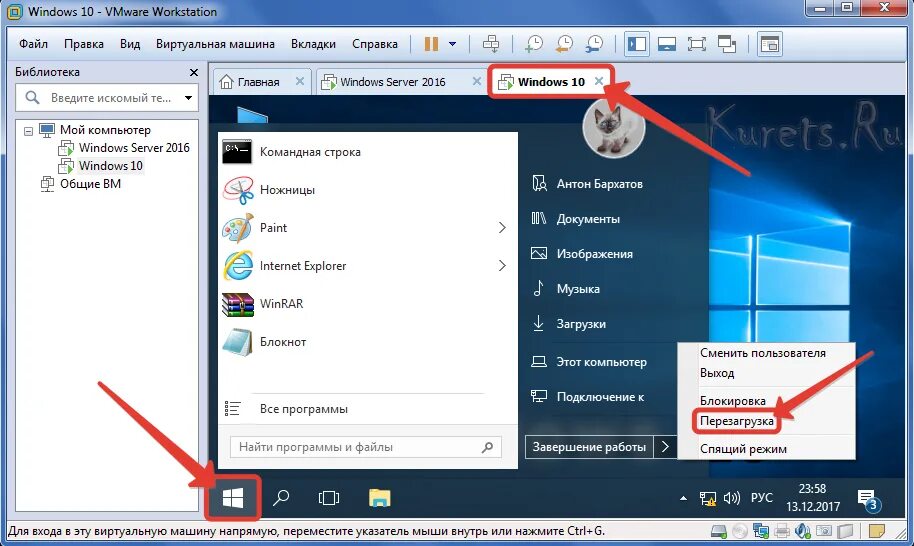Click the Pause virtual machine icon
The height and width of the screenshot is (546, 914).
click(x=431, y=44)
